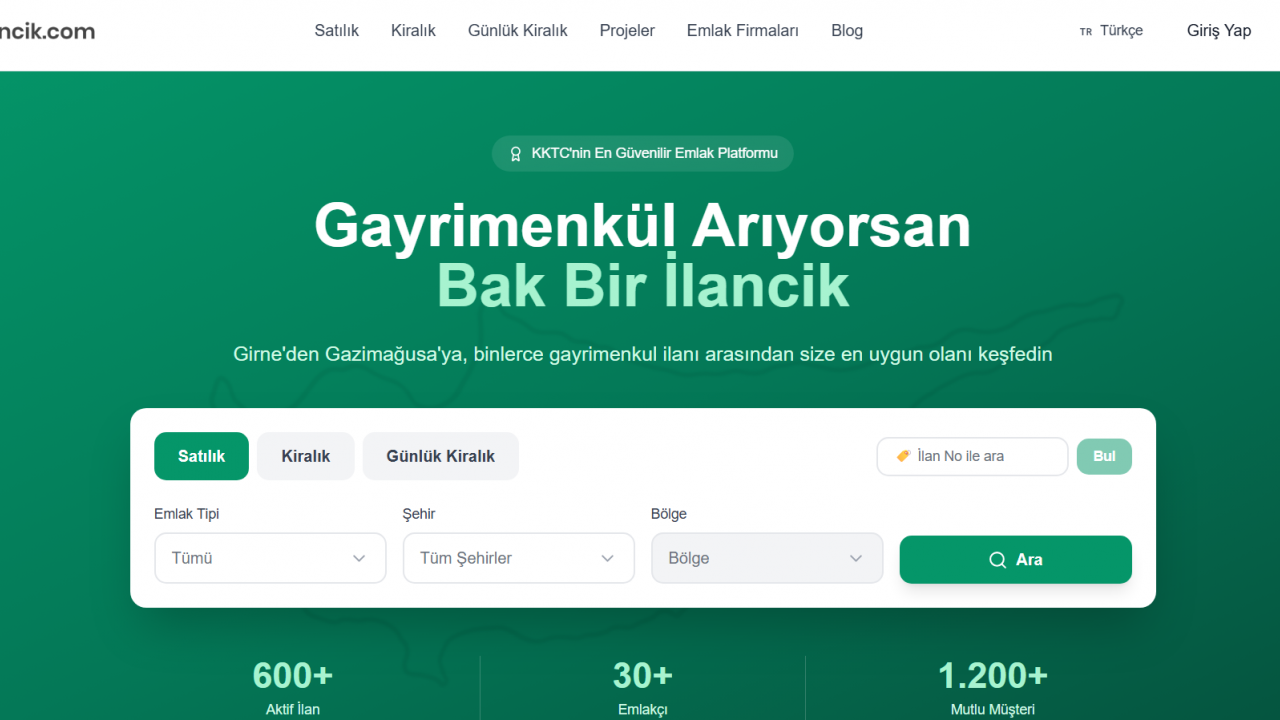Viewport: 1280px width, 720px height.
Task: Click the TR language flag icon
Action: coord(1086,32)
